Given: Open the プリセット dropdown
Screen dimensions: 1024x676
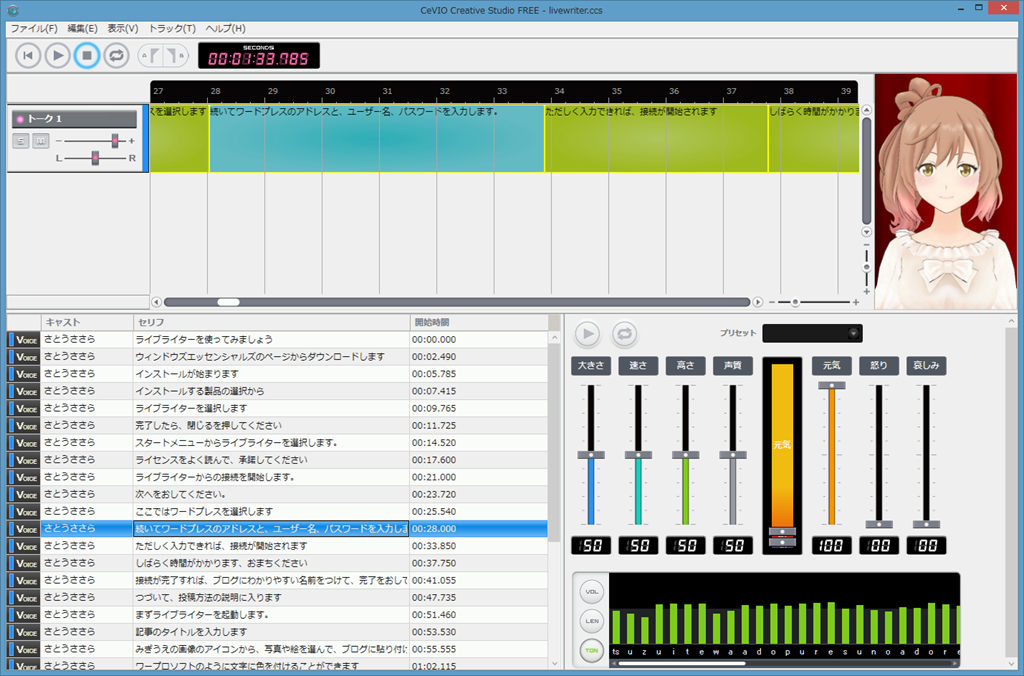Looking at the screenshot, I should (x=812, y=333).
